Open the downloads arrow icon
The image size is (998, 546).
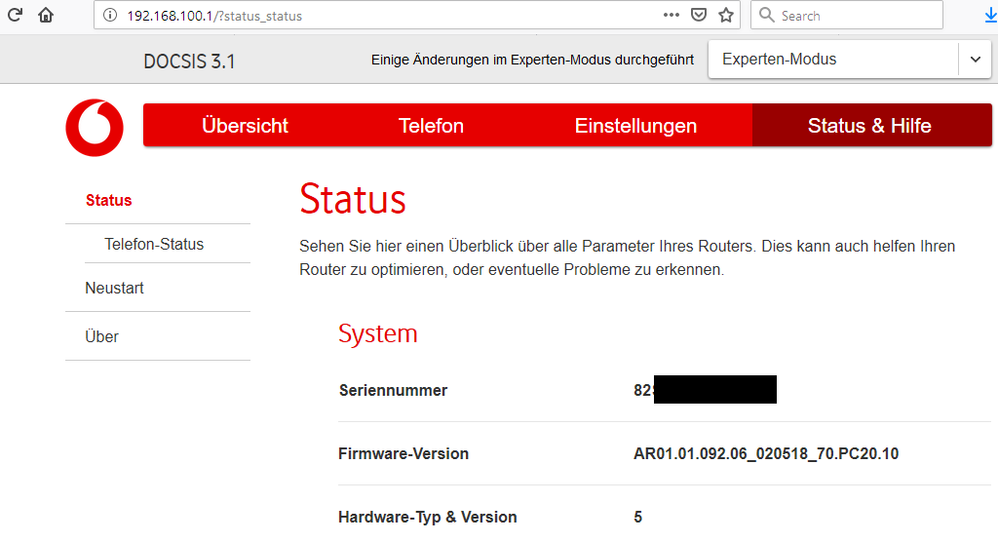click(990, 15)
